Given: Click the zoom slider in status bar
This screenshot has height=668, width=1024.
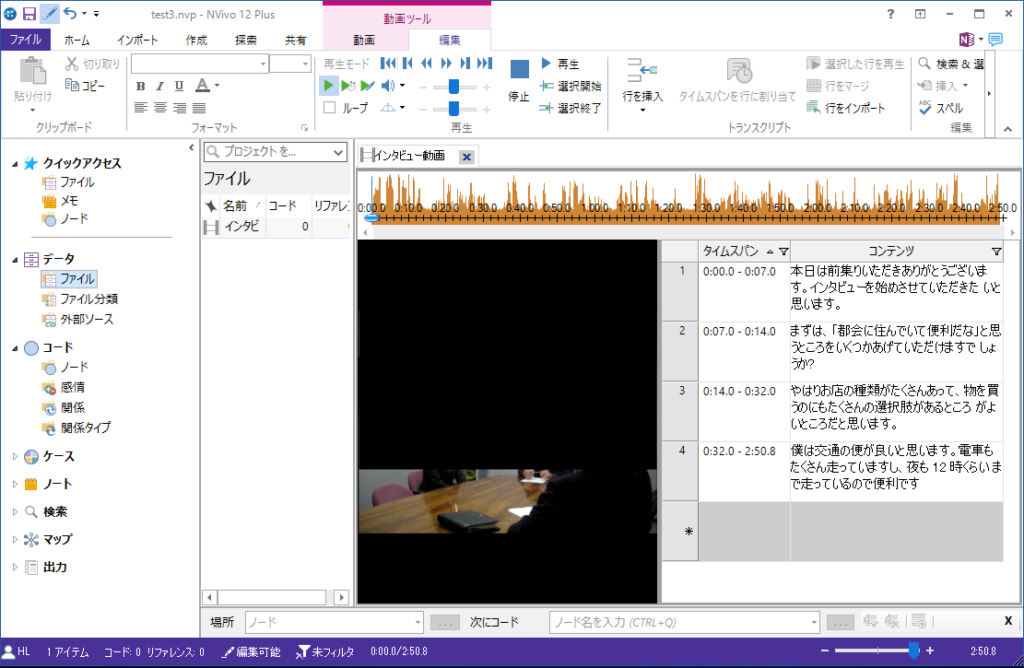Looking at the screenshot, I should (913, 651).
